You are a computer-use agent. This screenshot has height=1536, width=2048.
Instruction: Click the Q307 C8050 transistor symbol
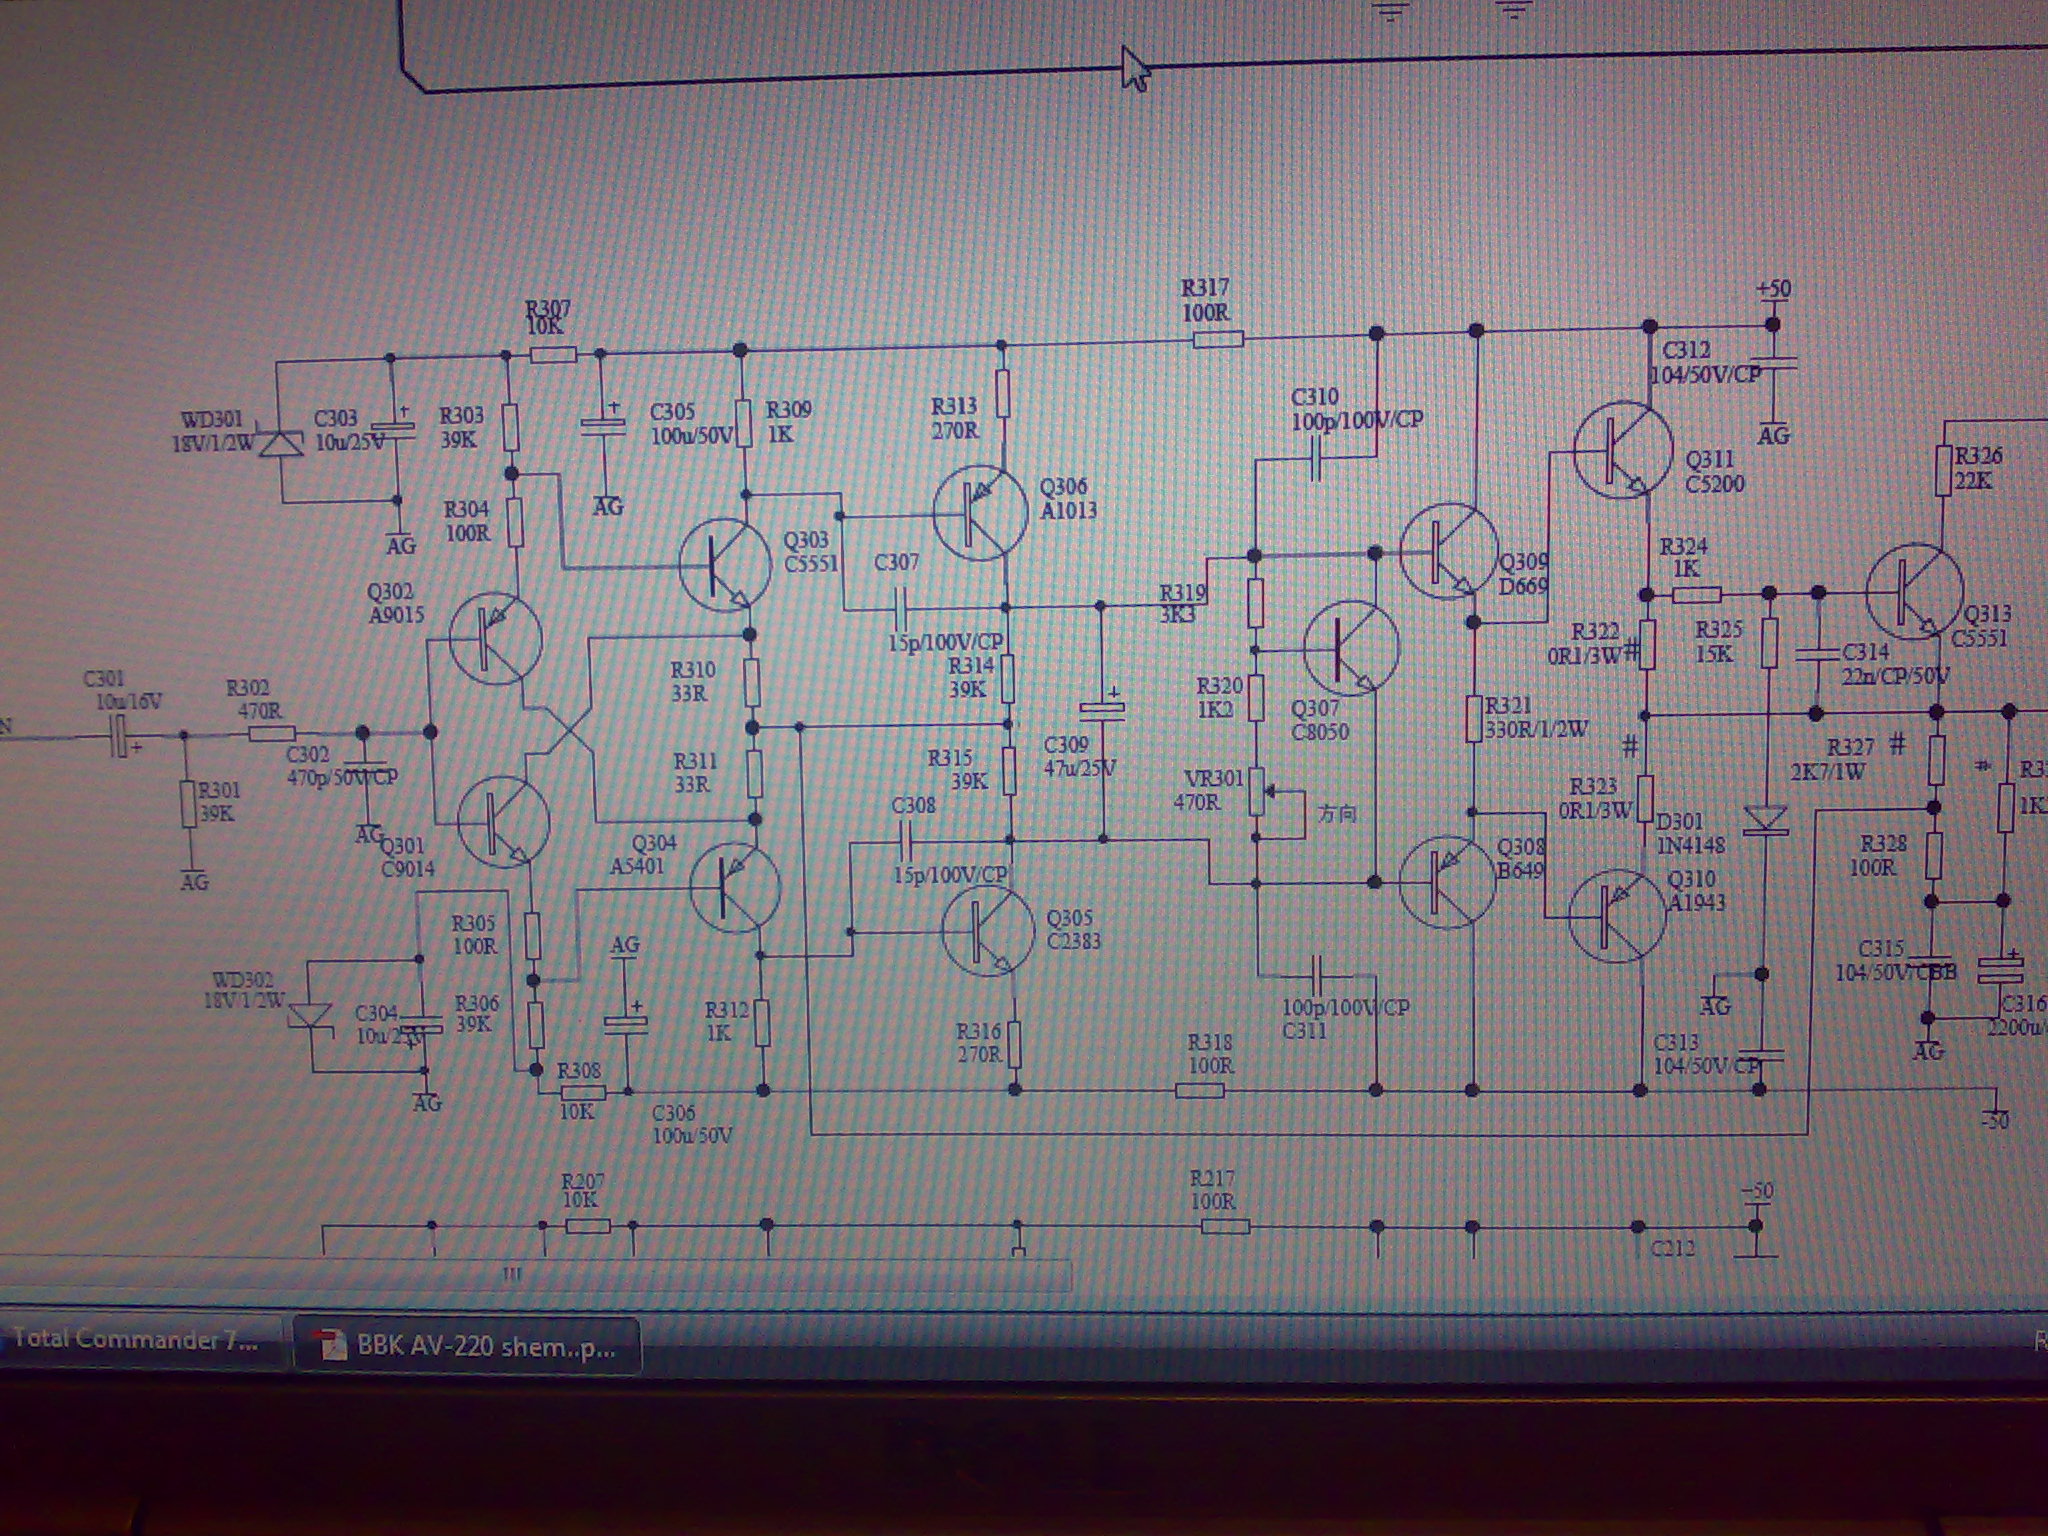[x=1350, y=647]
